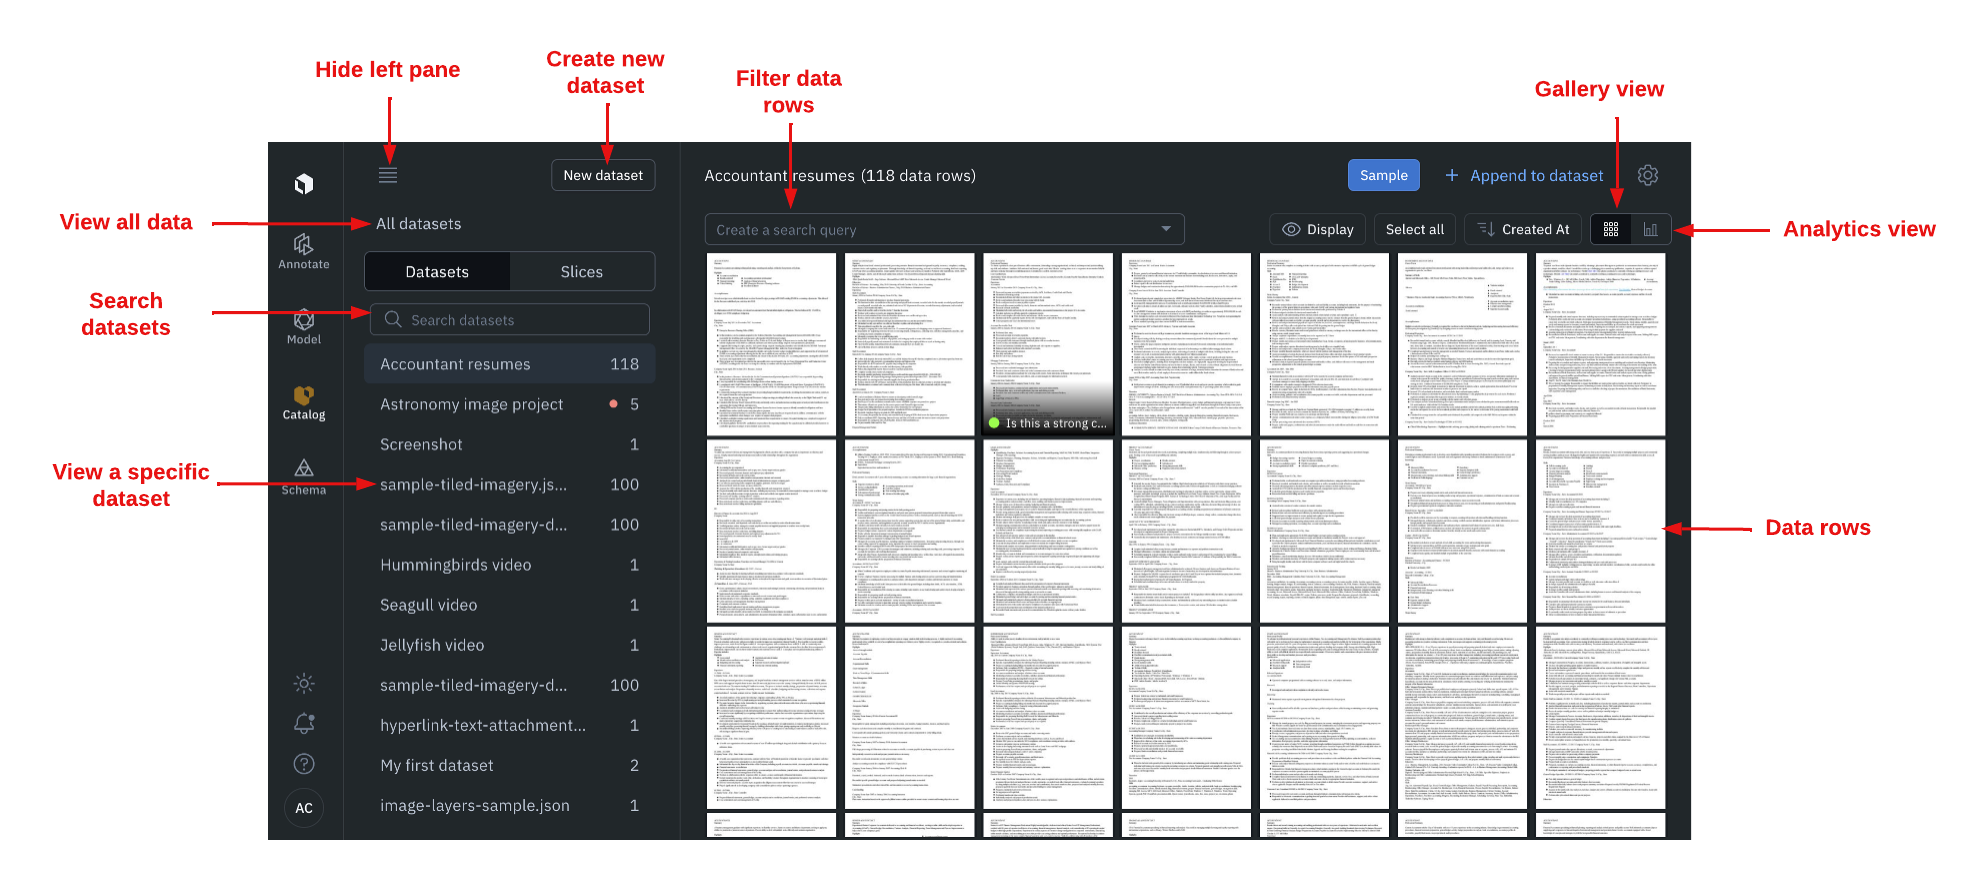Open dataset settings gear icon
The width and height of the screenshot is (1986, 880).
click(x=1648, y=175)
